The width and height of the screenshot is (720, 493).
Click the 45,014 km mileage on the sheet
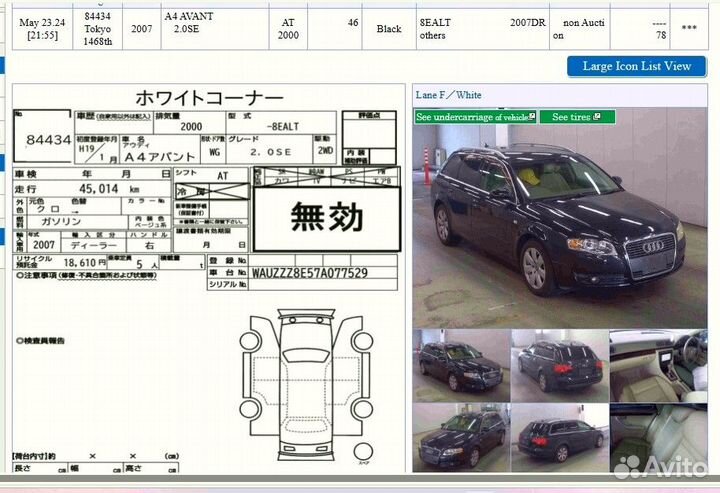coord(109,189)
